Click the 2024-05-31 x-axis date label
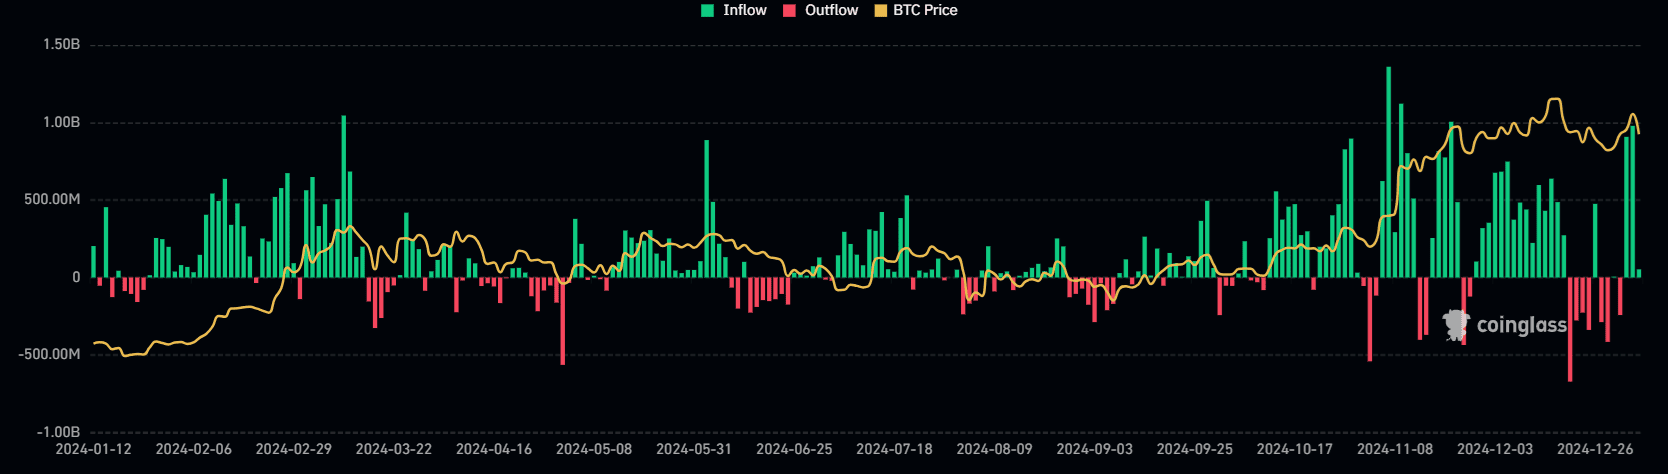This screenshot has height=474, width=1668. (694, 449)
